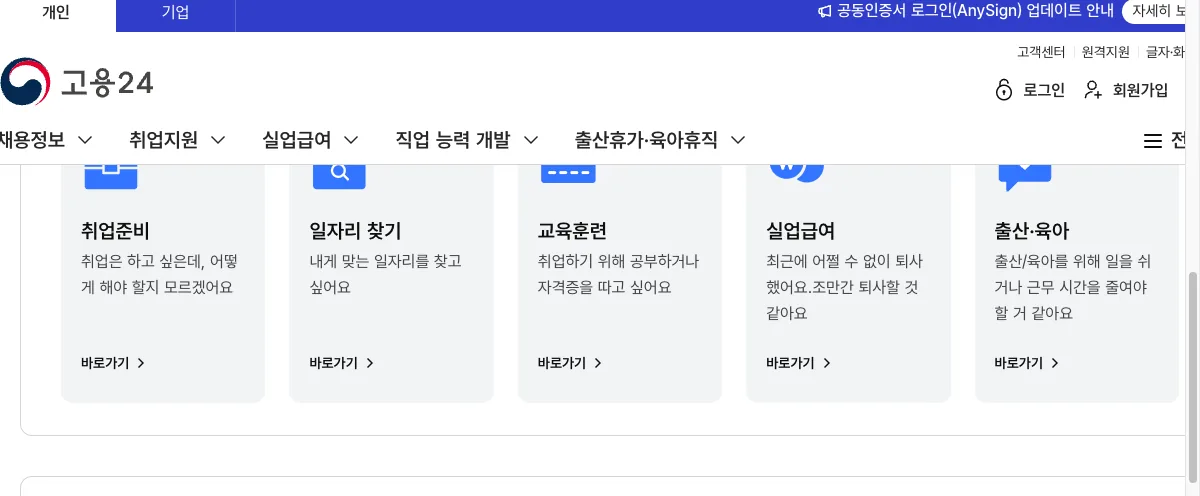Open the hamburger menu icon
The image size is (1200, 496).
pyautogui.click(x=1153, y=140)
